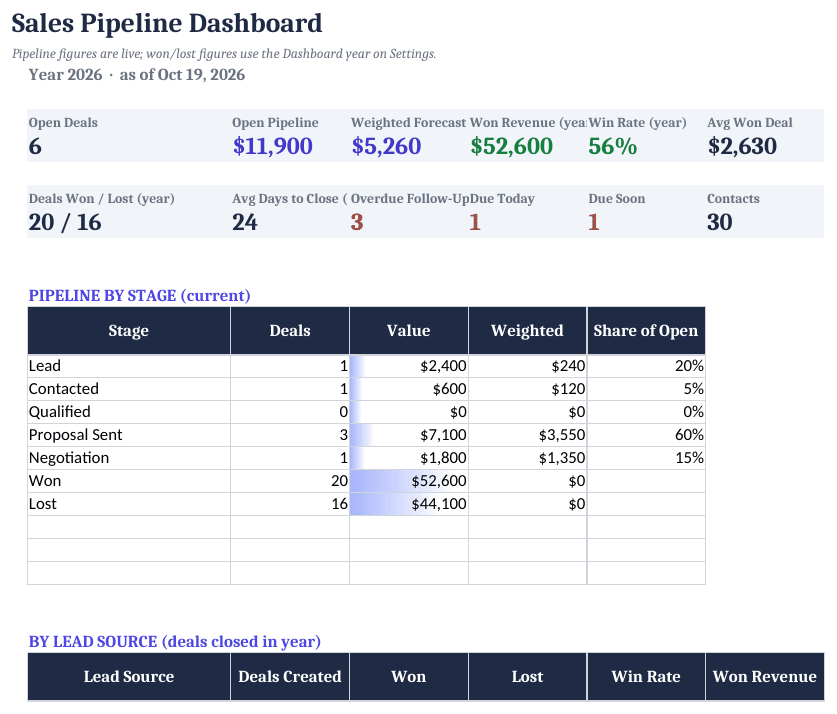Click the Weighted column header

coord(527,331)
